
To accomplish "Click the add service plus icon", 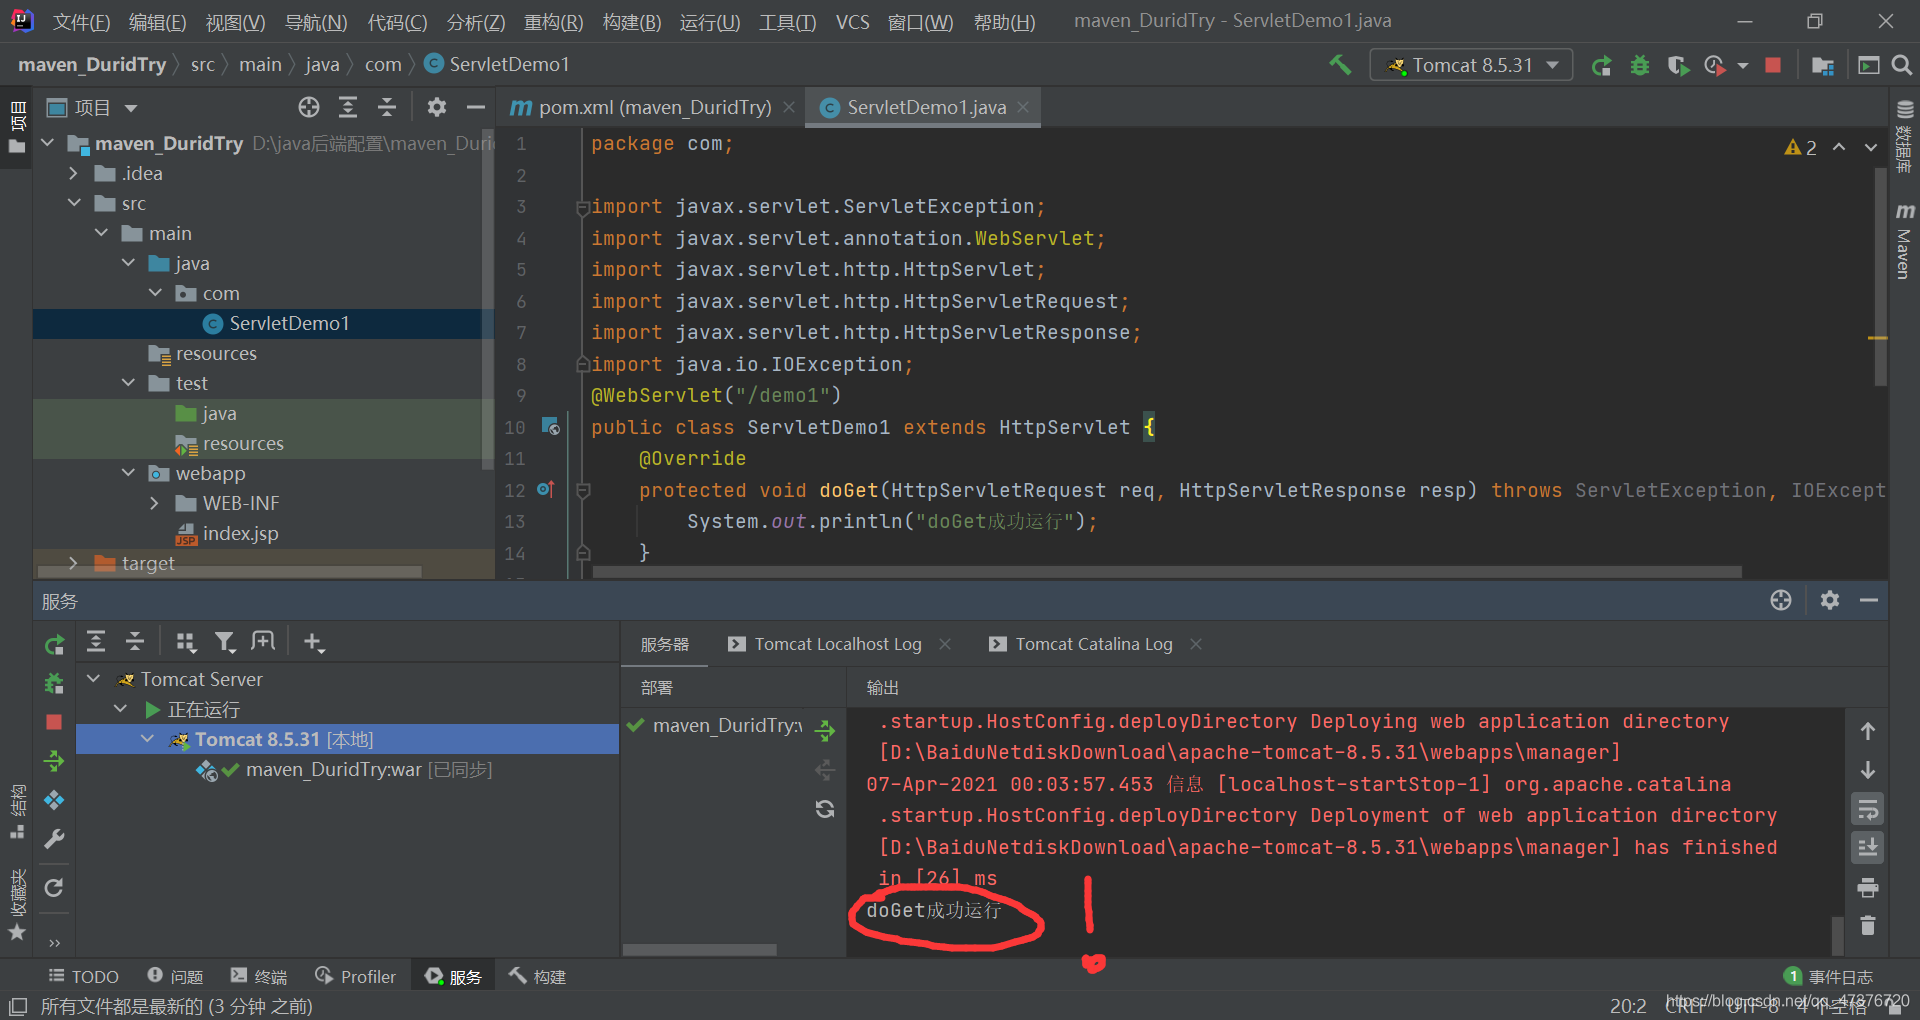I will (x=313, y=642).
